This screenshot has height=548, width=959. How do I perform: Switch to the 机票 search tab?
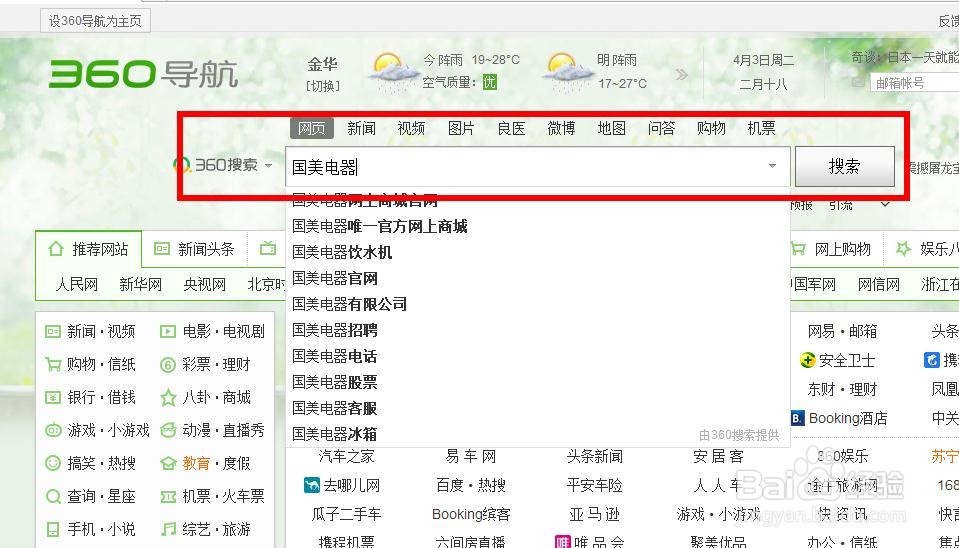pyautogui.click(x=761, y=128)
